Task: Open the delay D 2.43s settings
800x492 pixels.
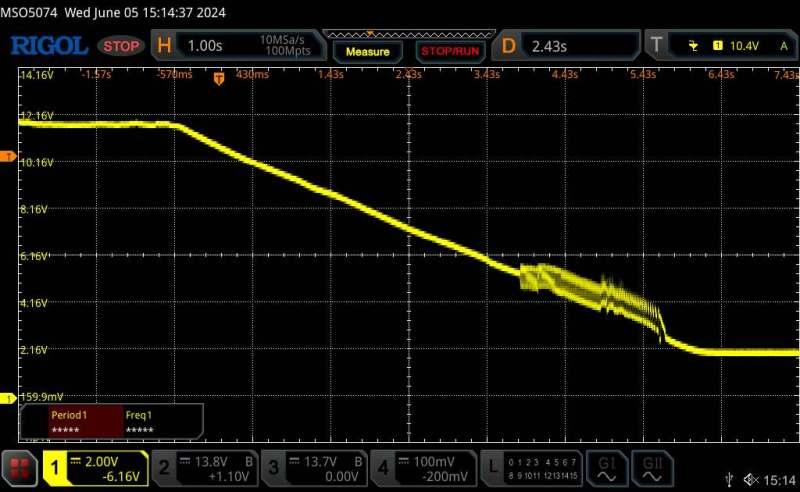Action: [x=568, y=45]
